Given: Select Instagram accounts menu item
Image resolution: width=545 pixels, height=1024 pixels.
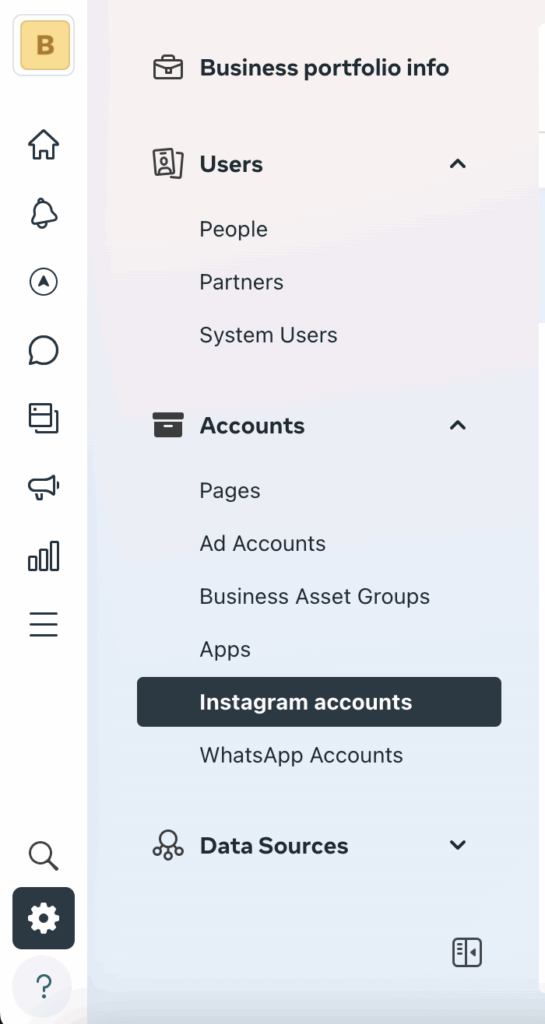Looking at the screenshot, I should 319,702.
